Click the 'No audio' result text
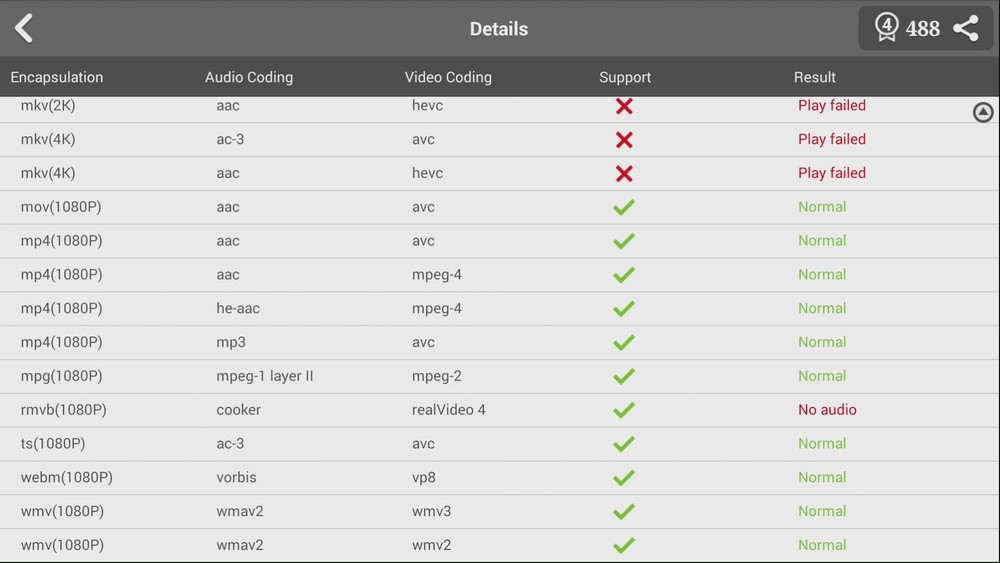Screen dimensions: 1000x563 tap(827, 410)
